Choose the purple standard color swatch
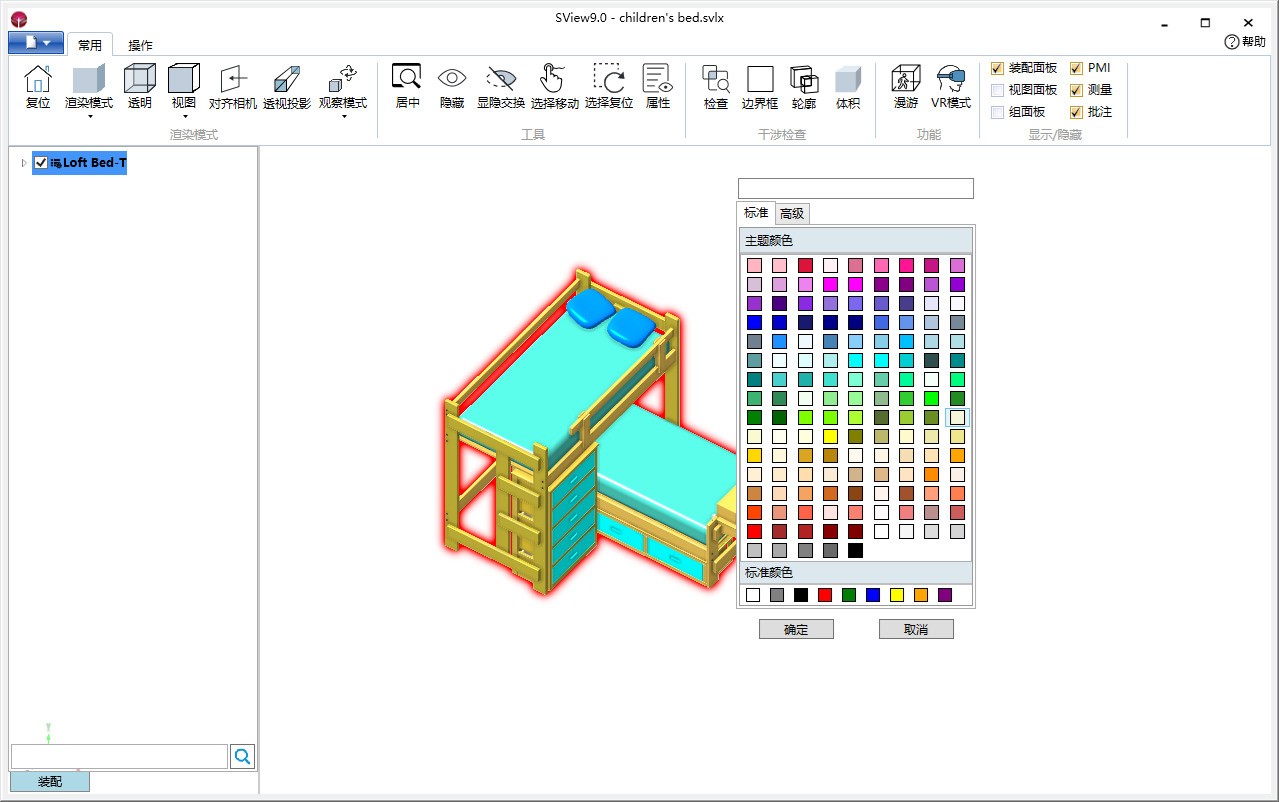This screenshot has width=1279, height=802. (x=945, y=595)
